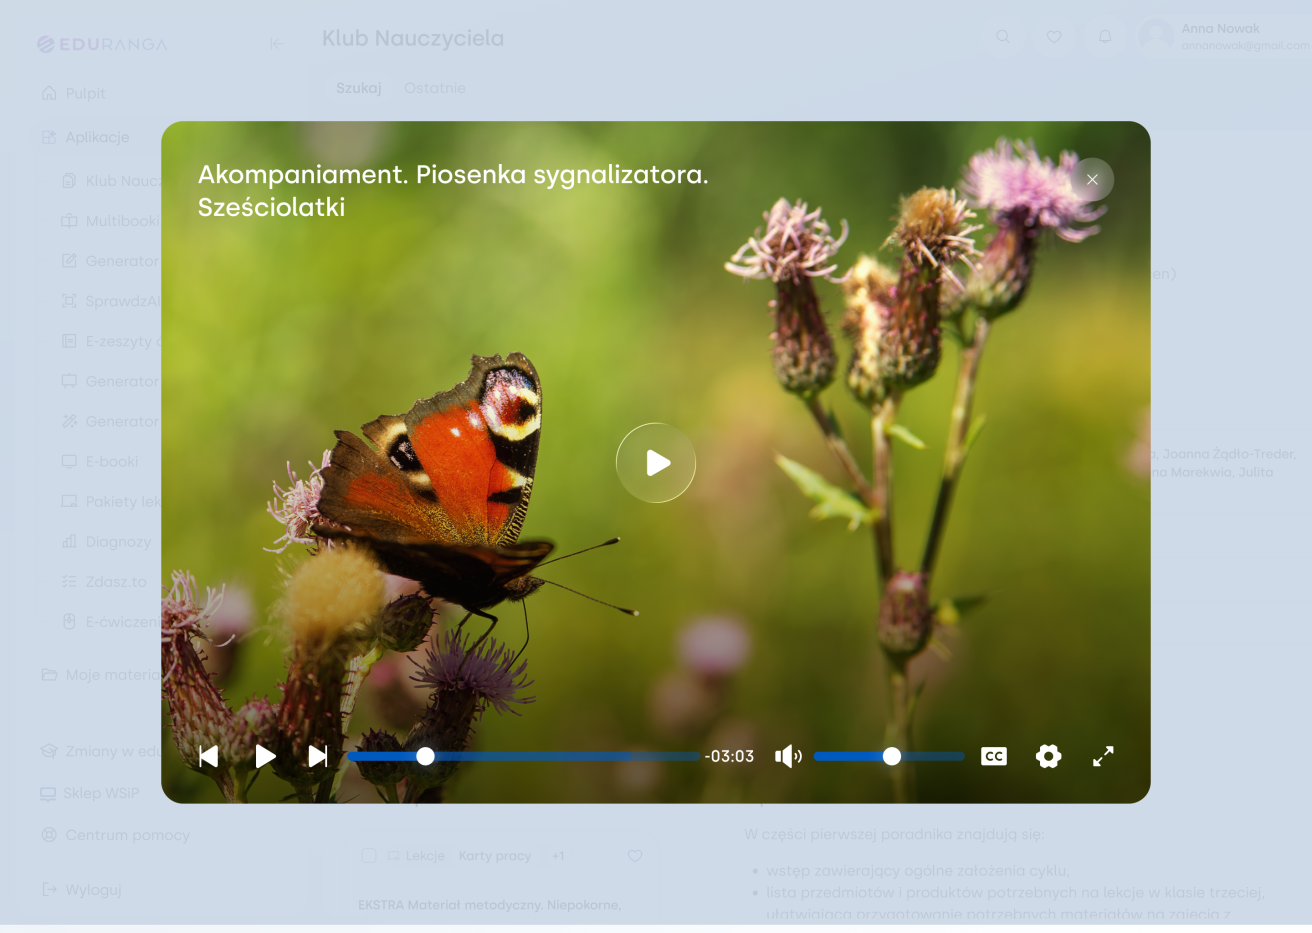Log out using Wyloguj
The width and height of the screenshot is (1312, 933).
tap(82, 889)
